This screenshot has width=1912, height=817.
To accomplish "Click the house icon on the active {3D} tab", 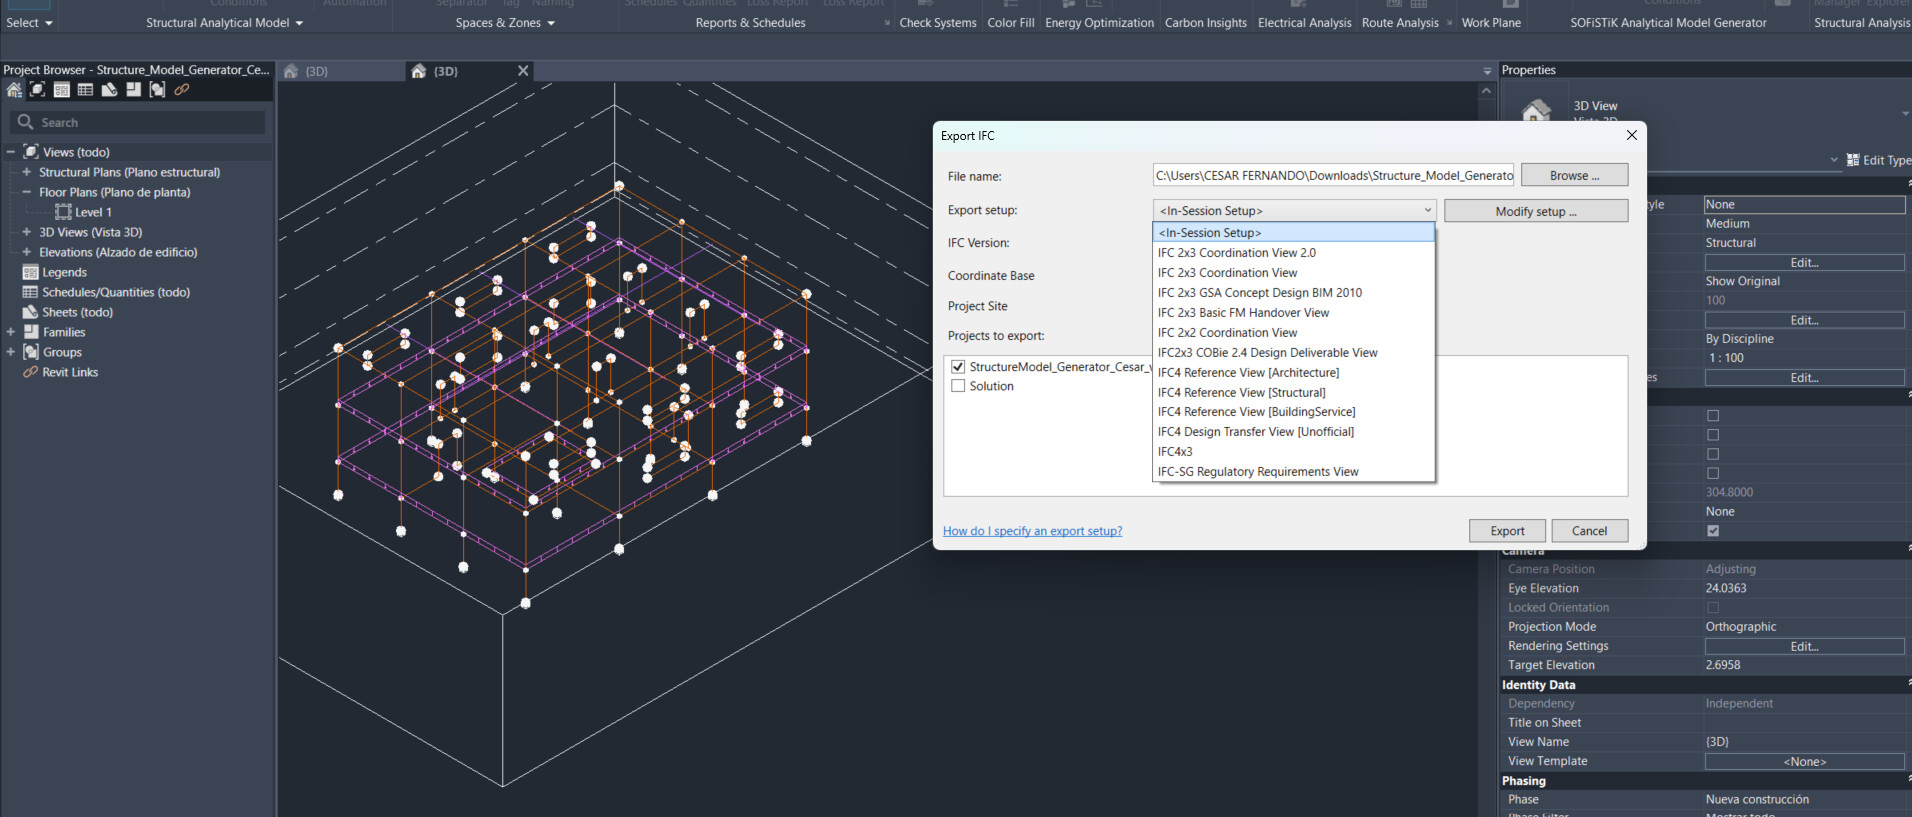I will coord(419,71).
